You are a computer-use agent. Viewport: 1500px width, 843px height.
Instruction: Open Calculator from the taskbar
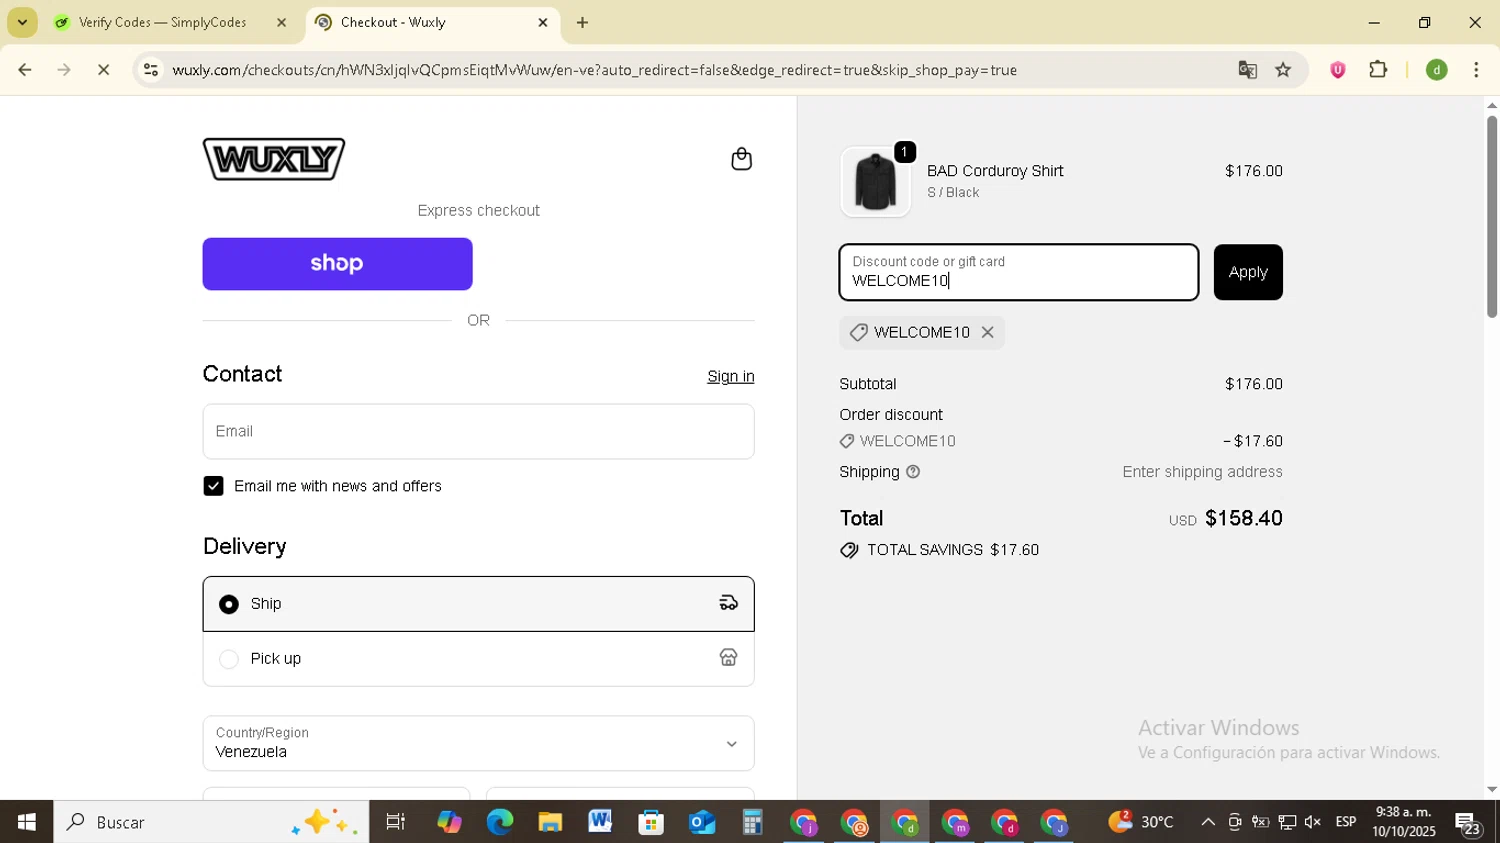tap(752, 822)
